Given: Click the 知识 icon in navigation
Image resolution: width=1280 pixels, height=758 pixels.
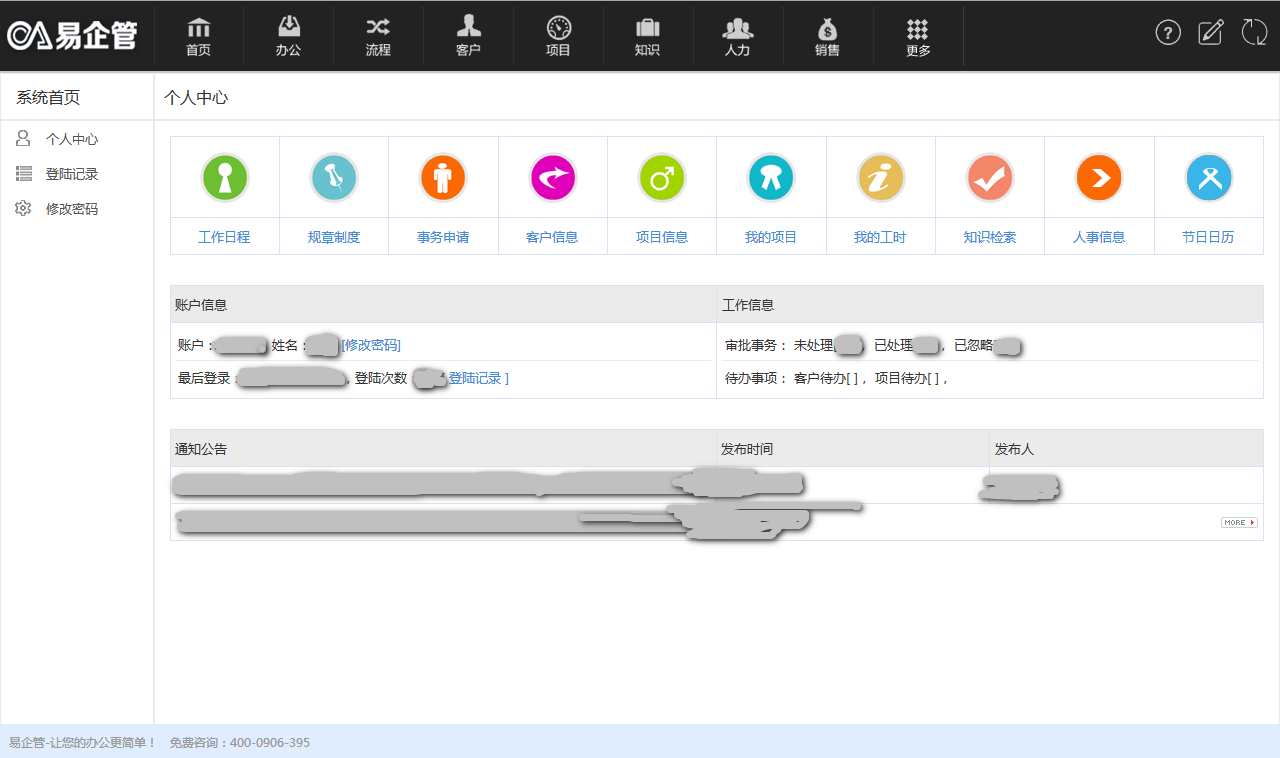Looking at the screenshot, I should tap(648, 35).
